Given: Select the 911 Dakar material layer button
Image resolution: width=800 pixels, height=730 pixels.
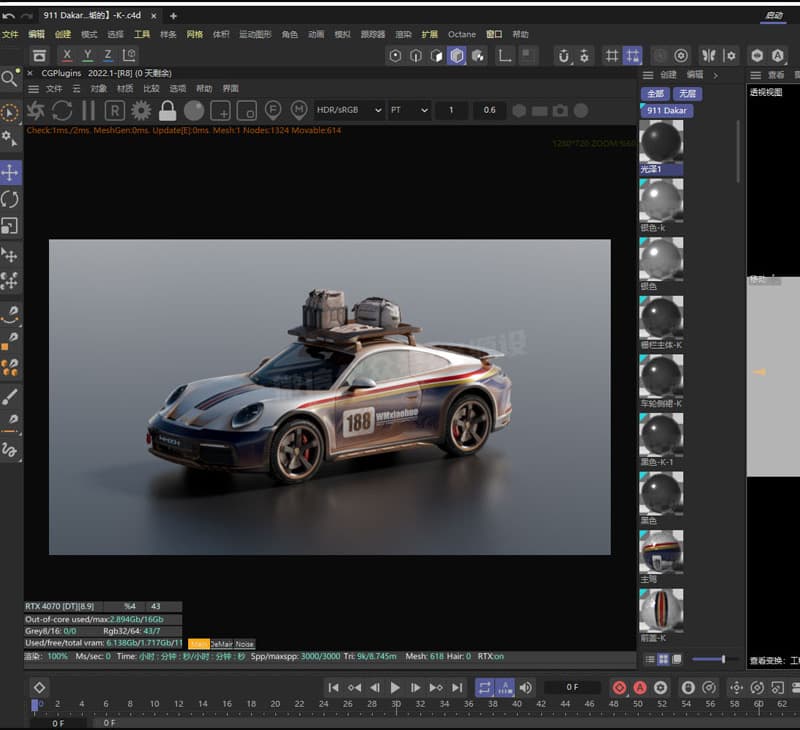Looking at the screenshot, I should tap(667, 111).
